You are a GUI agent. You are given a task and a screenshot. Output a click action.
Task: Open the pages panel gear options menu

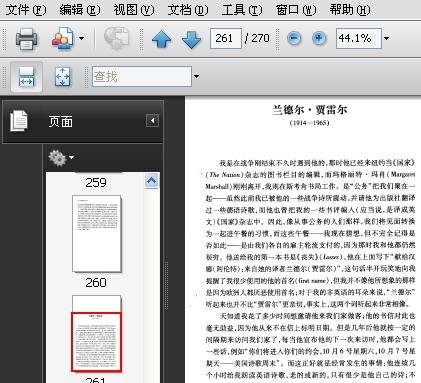tap(61, 158)
